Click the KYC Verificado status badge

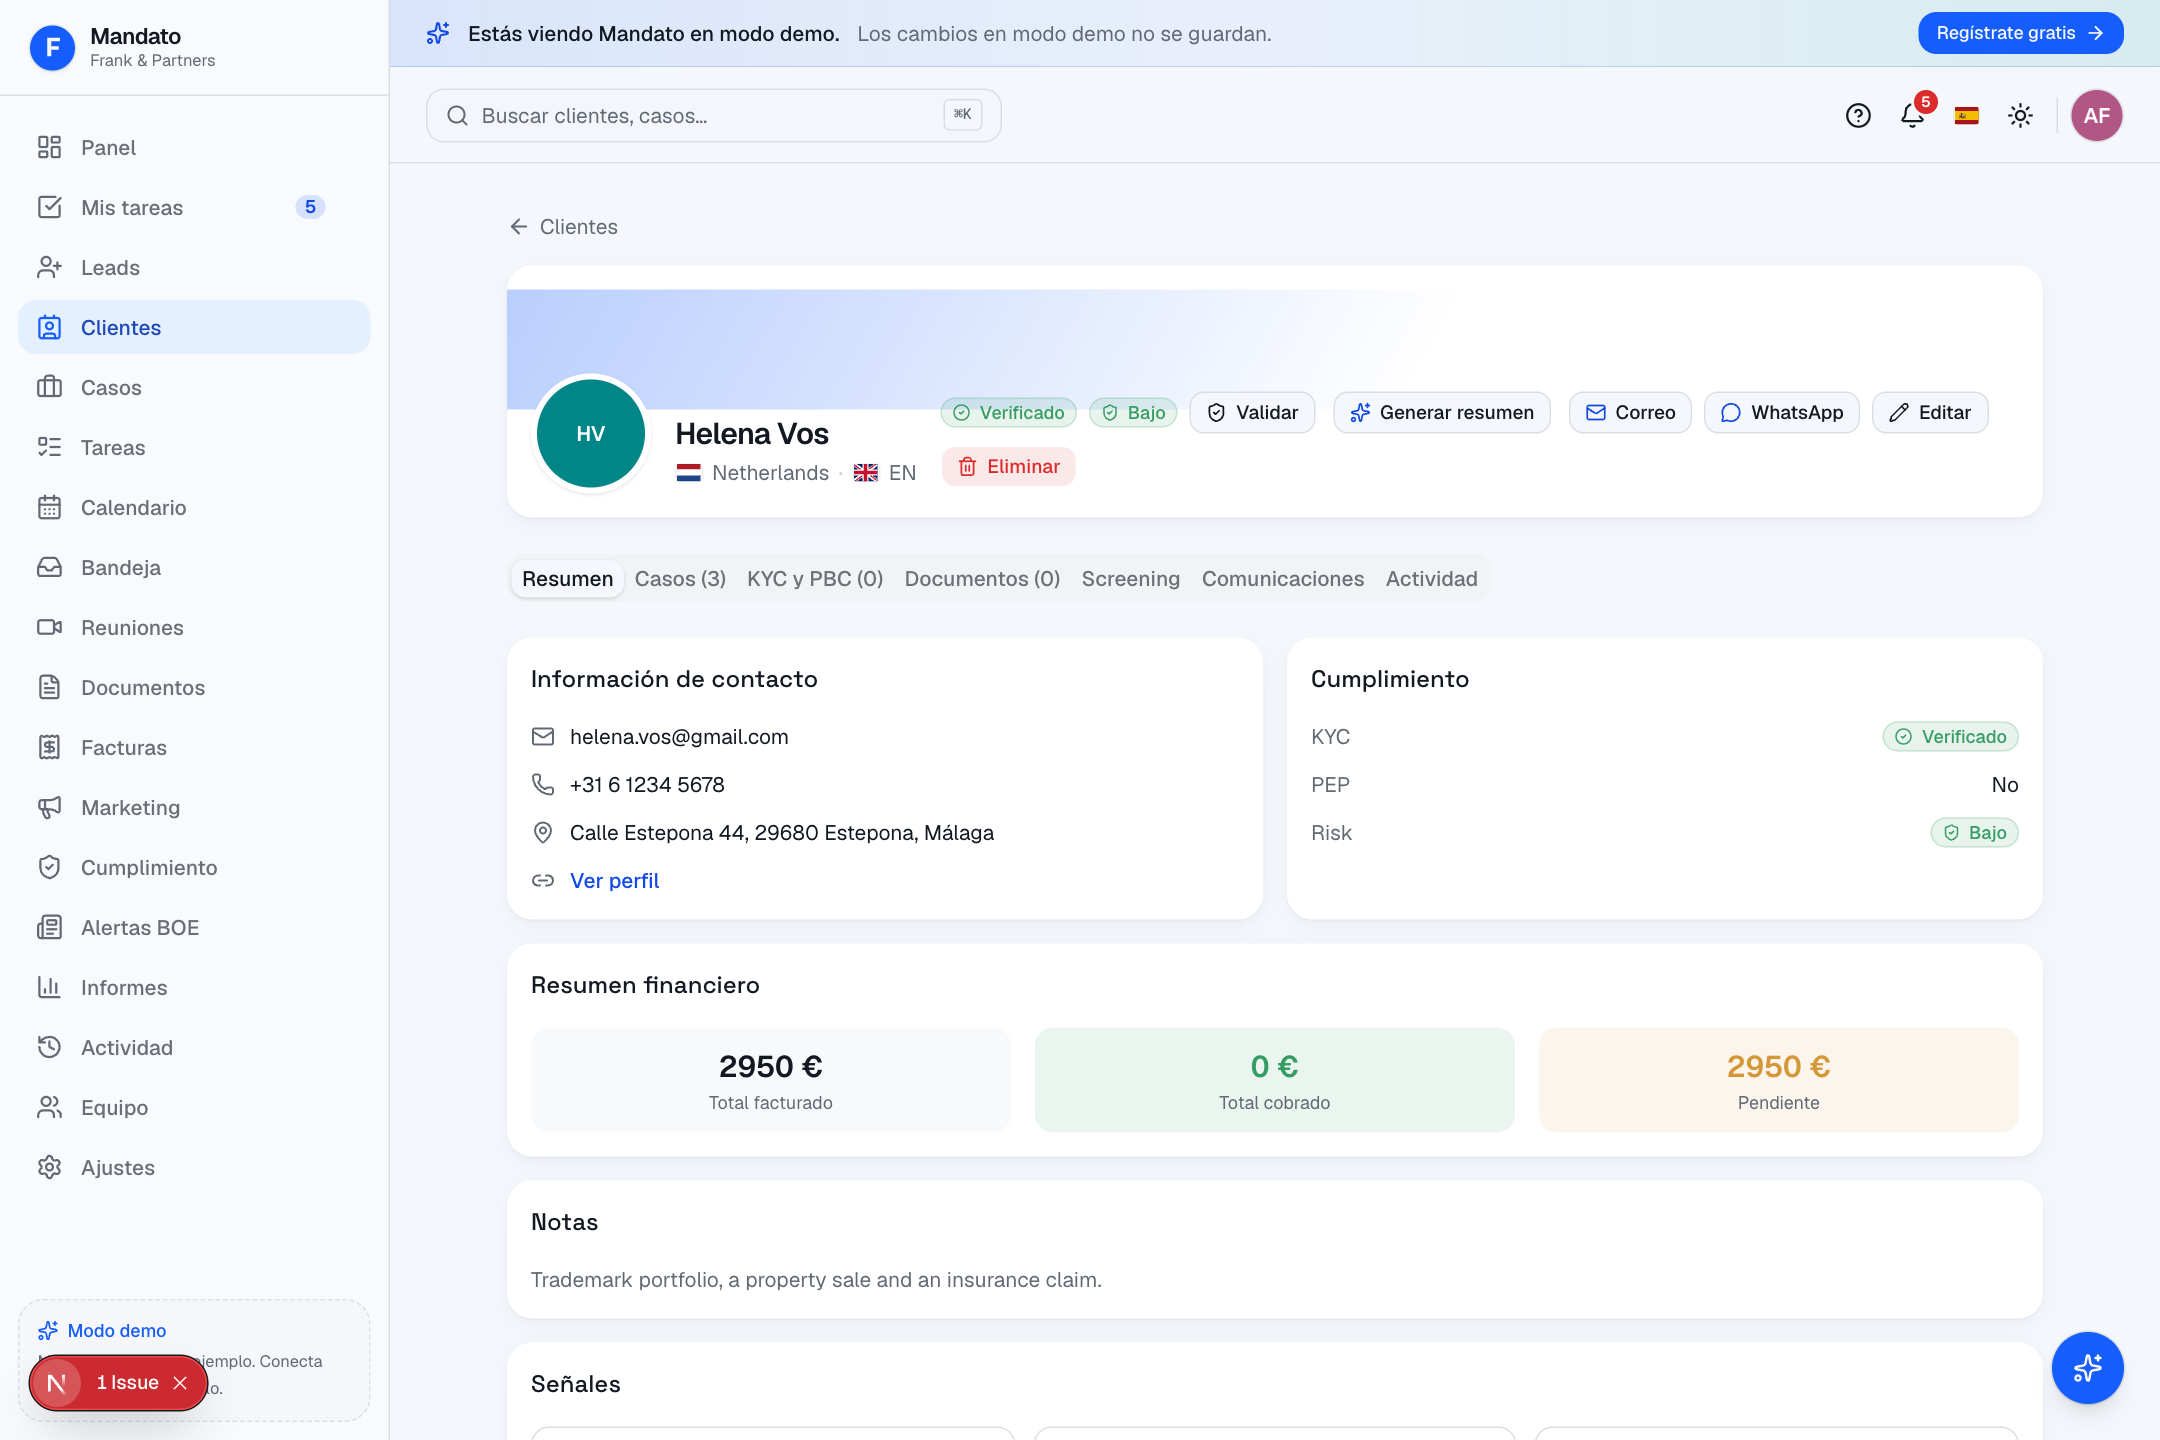pos(1950,737)
